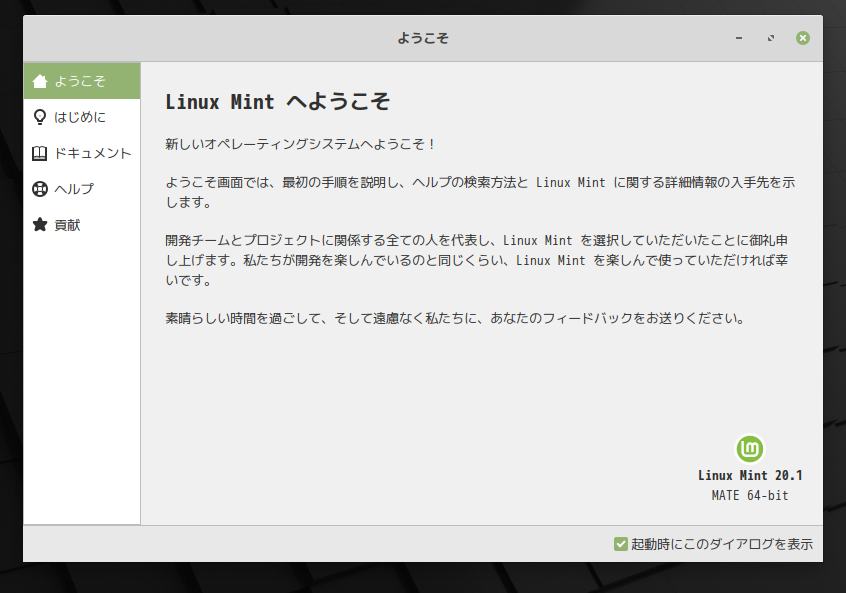Click the lifebuoy icon beside ヘルプ

point(40,189)
